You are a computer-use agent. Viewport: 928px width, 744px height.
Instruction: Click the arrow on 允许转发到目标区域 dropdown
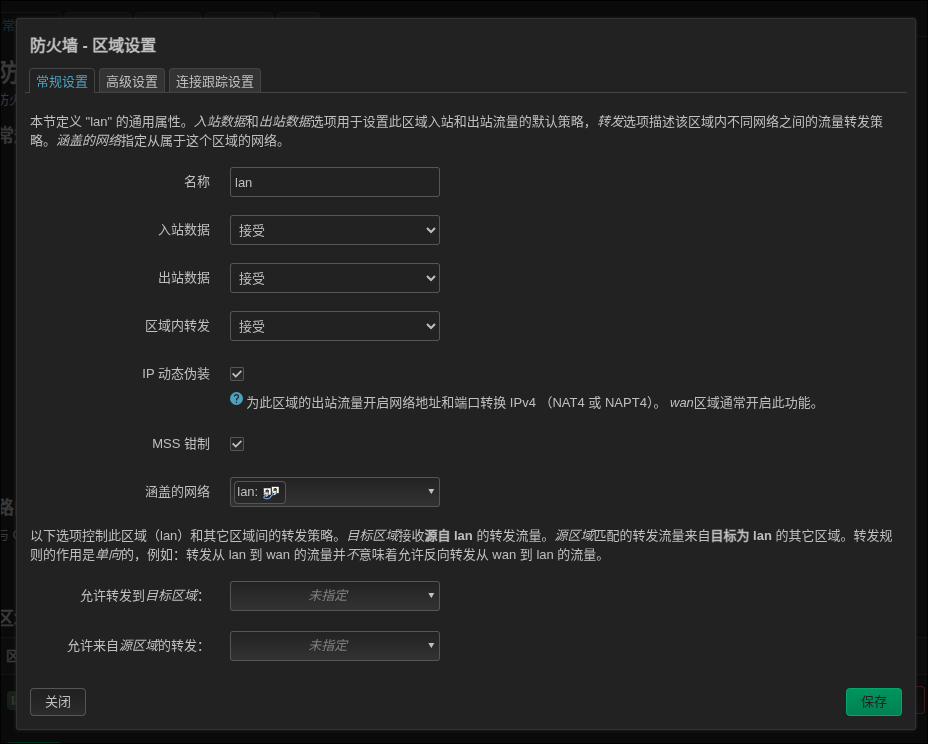[431, 595]
